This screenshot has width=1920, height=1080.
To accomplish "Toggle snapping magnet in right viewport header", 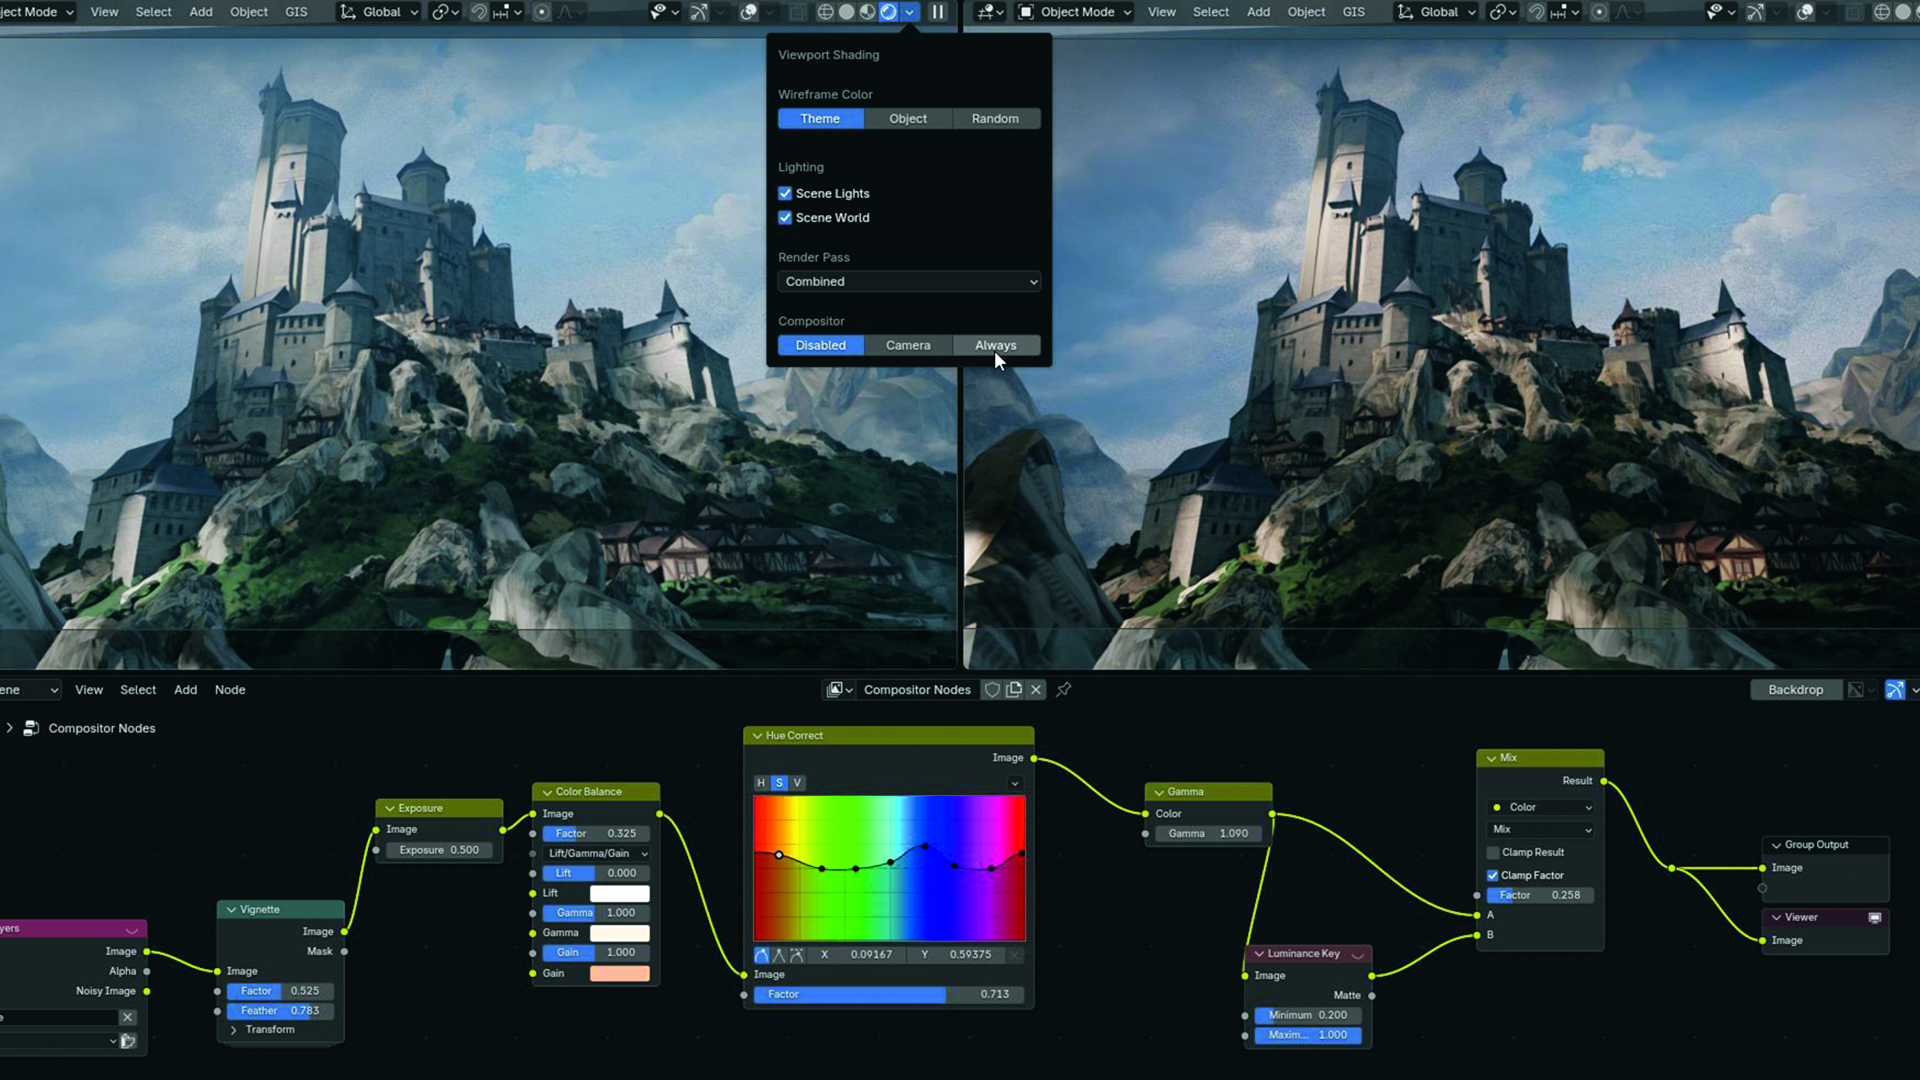I will pyautogui.click(x=1537, y=12).
